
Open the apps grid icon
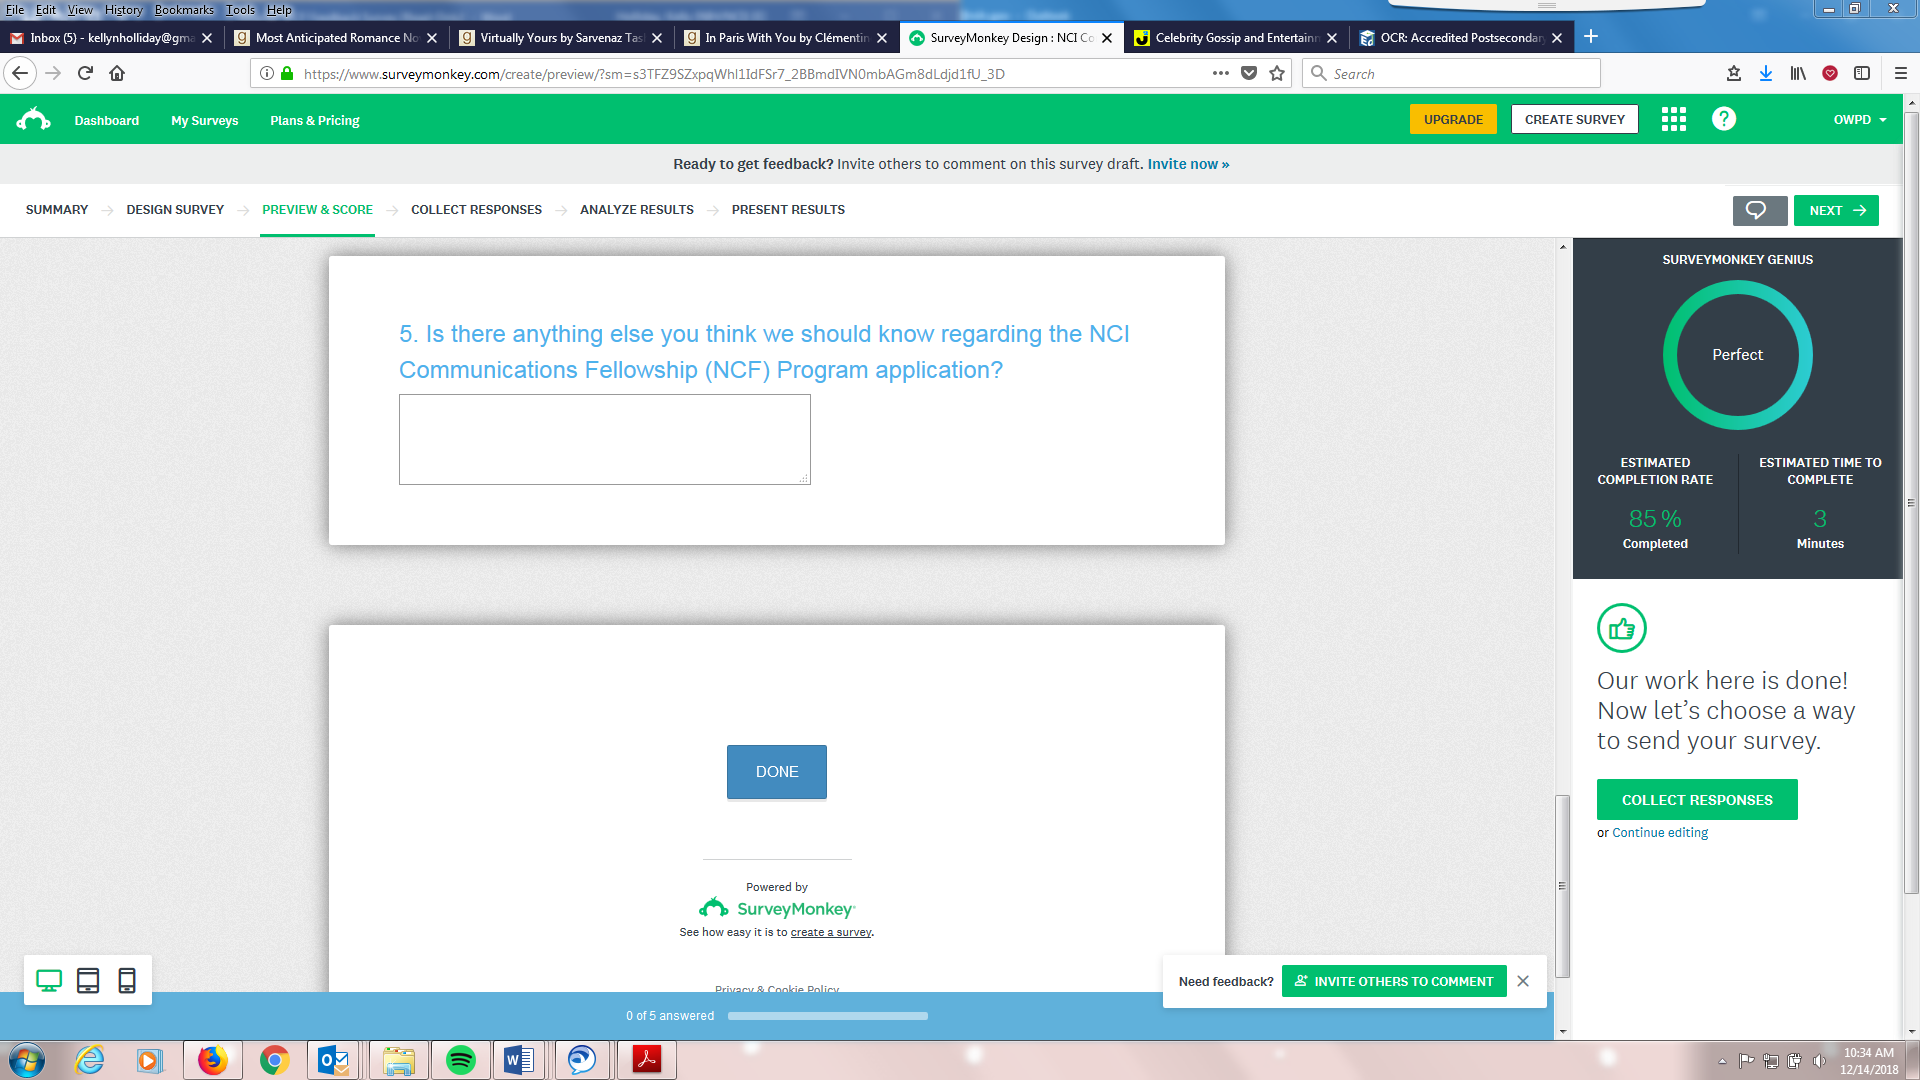click(1673, 120)
